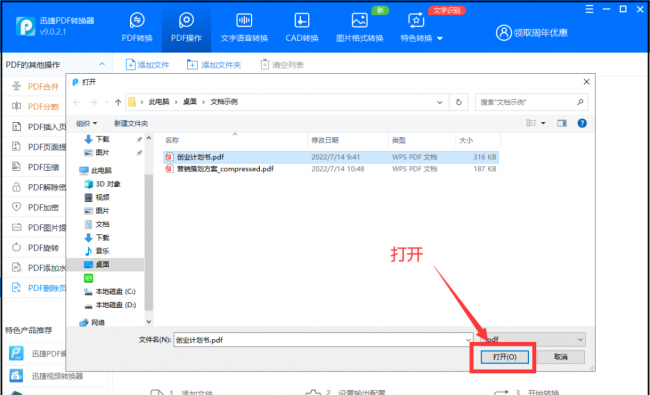Open the file type filter dropdown
The width and height of the screenshot is (650, 395).
click(x=532, y=339)
